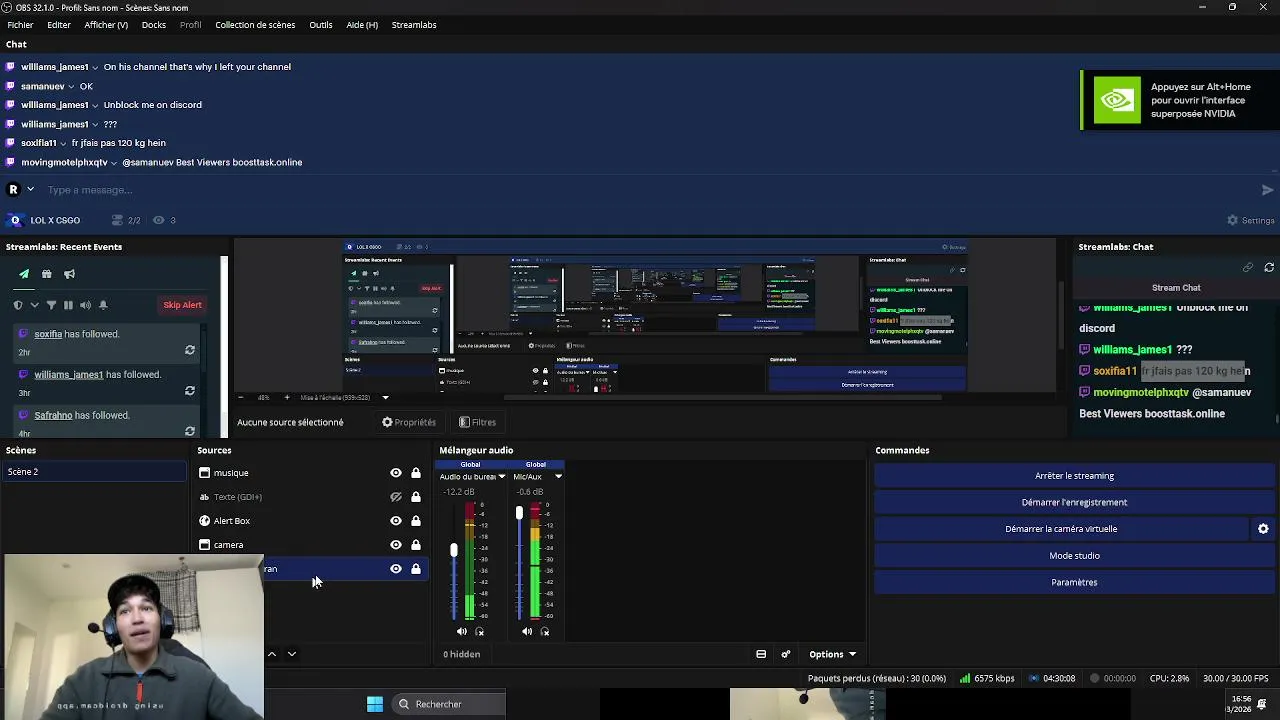This screenshot has height=720, width=1280.
Task: Expand the preview scaling dropdown
Action: [385, 398]
